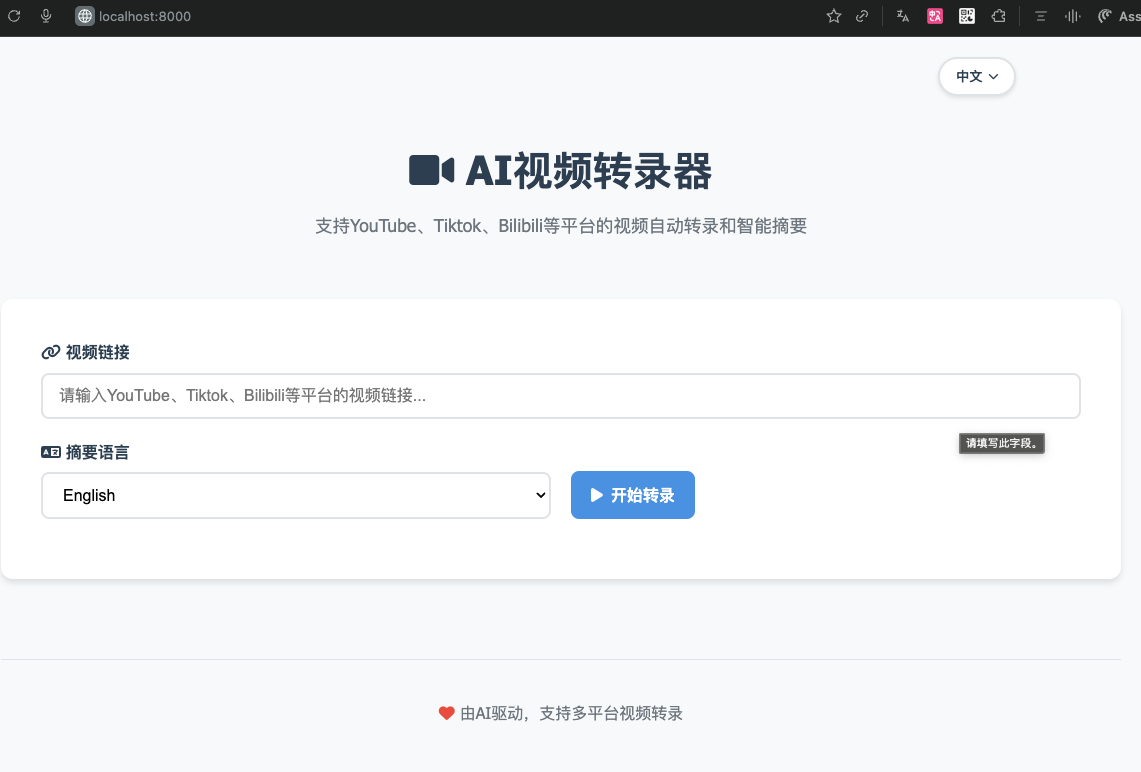1141x772 pixels.
Task: Click the video camera icon beside the title
Action: (x=430, y=170)
